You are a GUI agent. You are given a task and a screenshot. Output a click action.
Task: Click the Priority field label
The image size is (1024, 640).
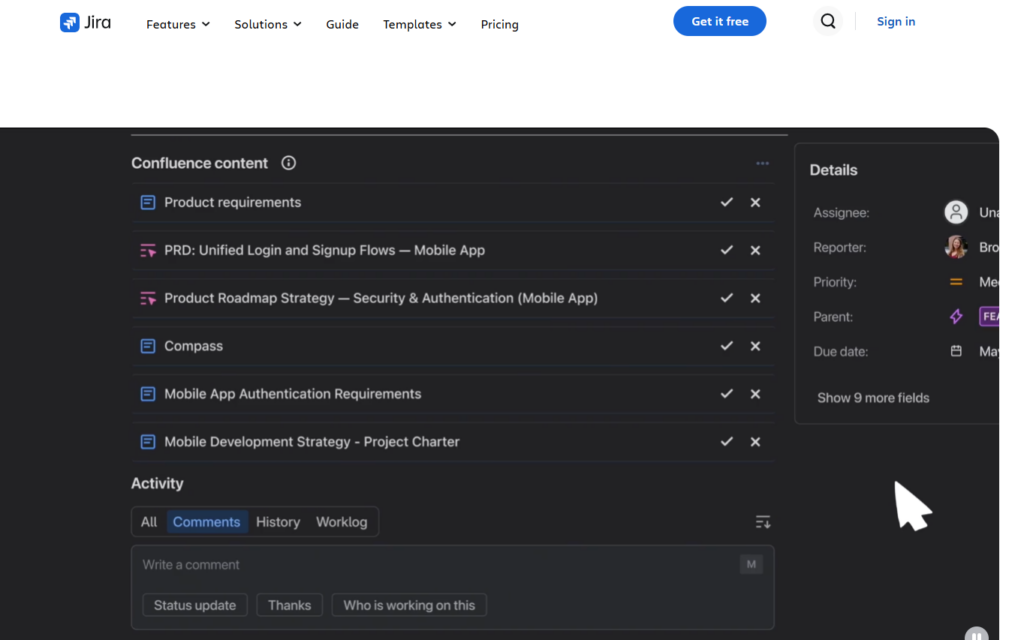tap(835, 282)
